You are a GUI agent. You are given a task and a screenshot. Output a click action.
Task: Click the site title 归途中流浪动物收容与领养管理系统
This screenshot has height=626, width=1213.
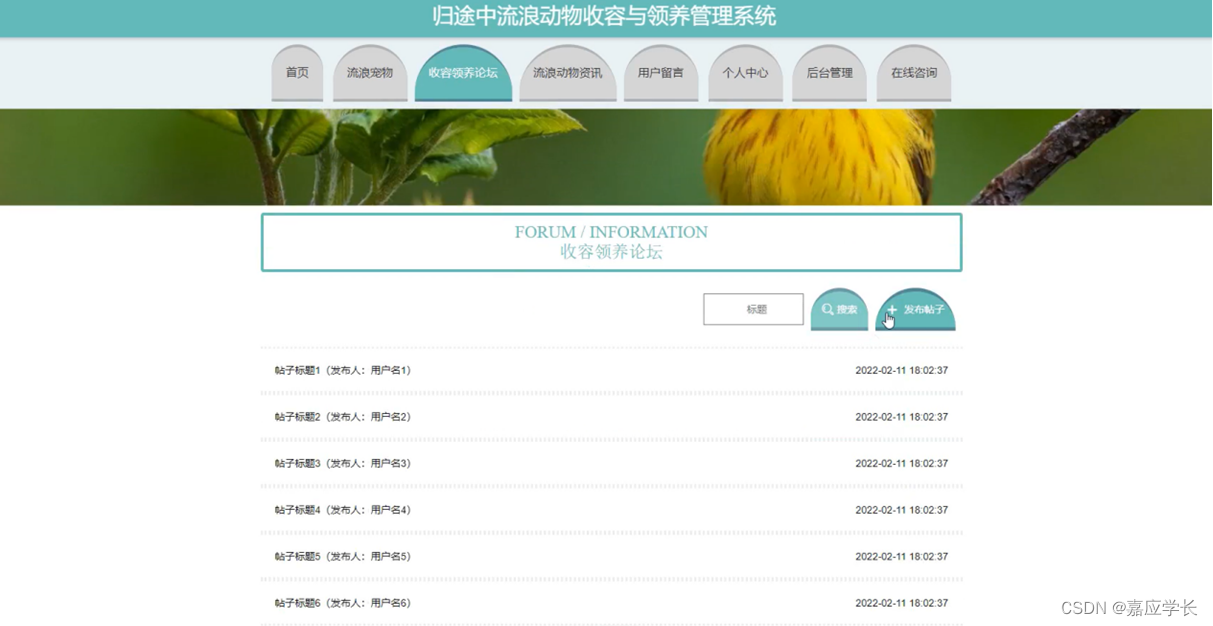tap(604, 16)
